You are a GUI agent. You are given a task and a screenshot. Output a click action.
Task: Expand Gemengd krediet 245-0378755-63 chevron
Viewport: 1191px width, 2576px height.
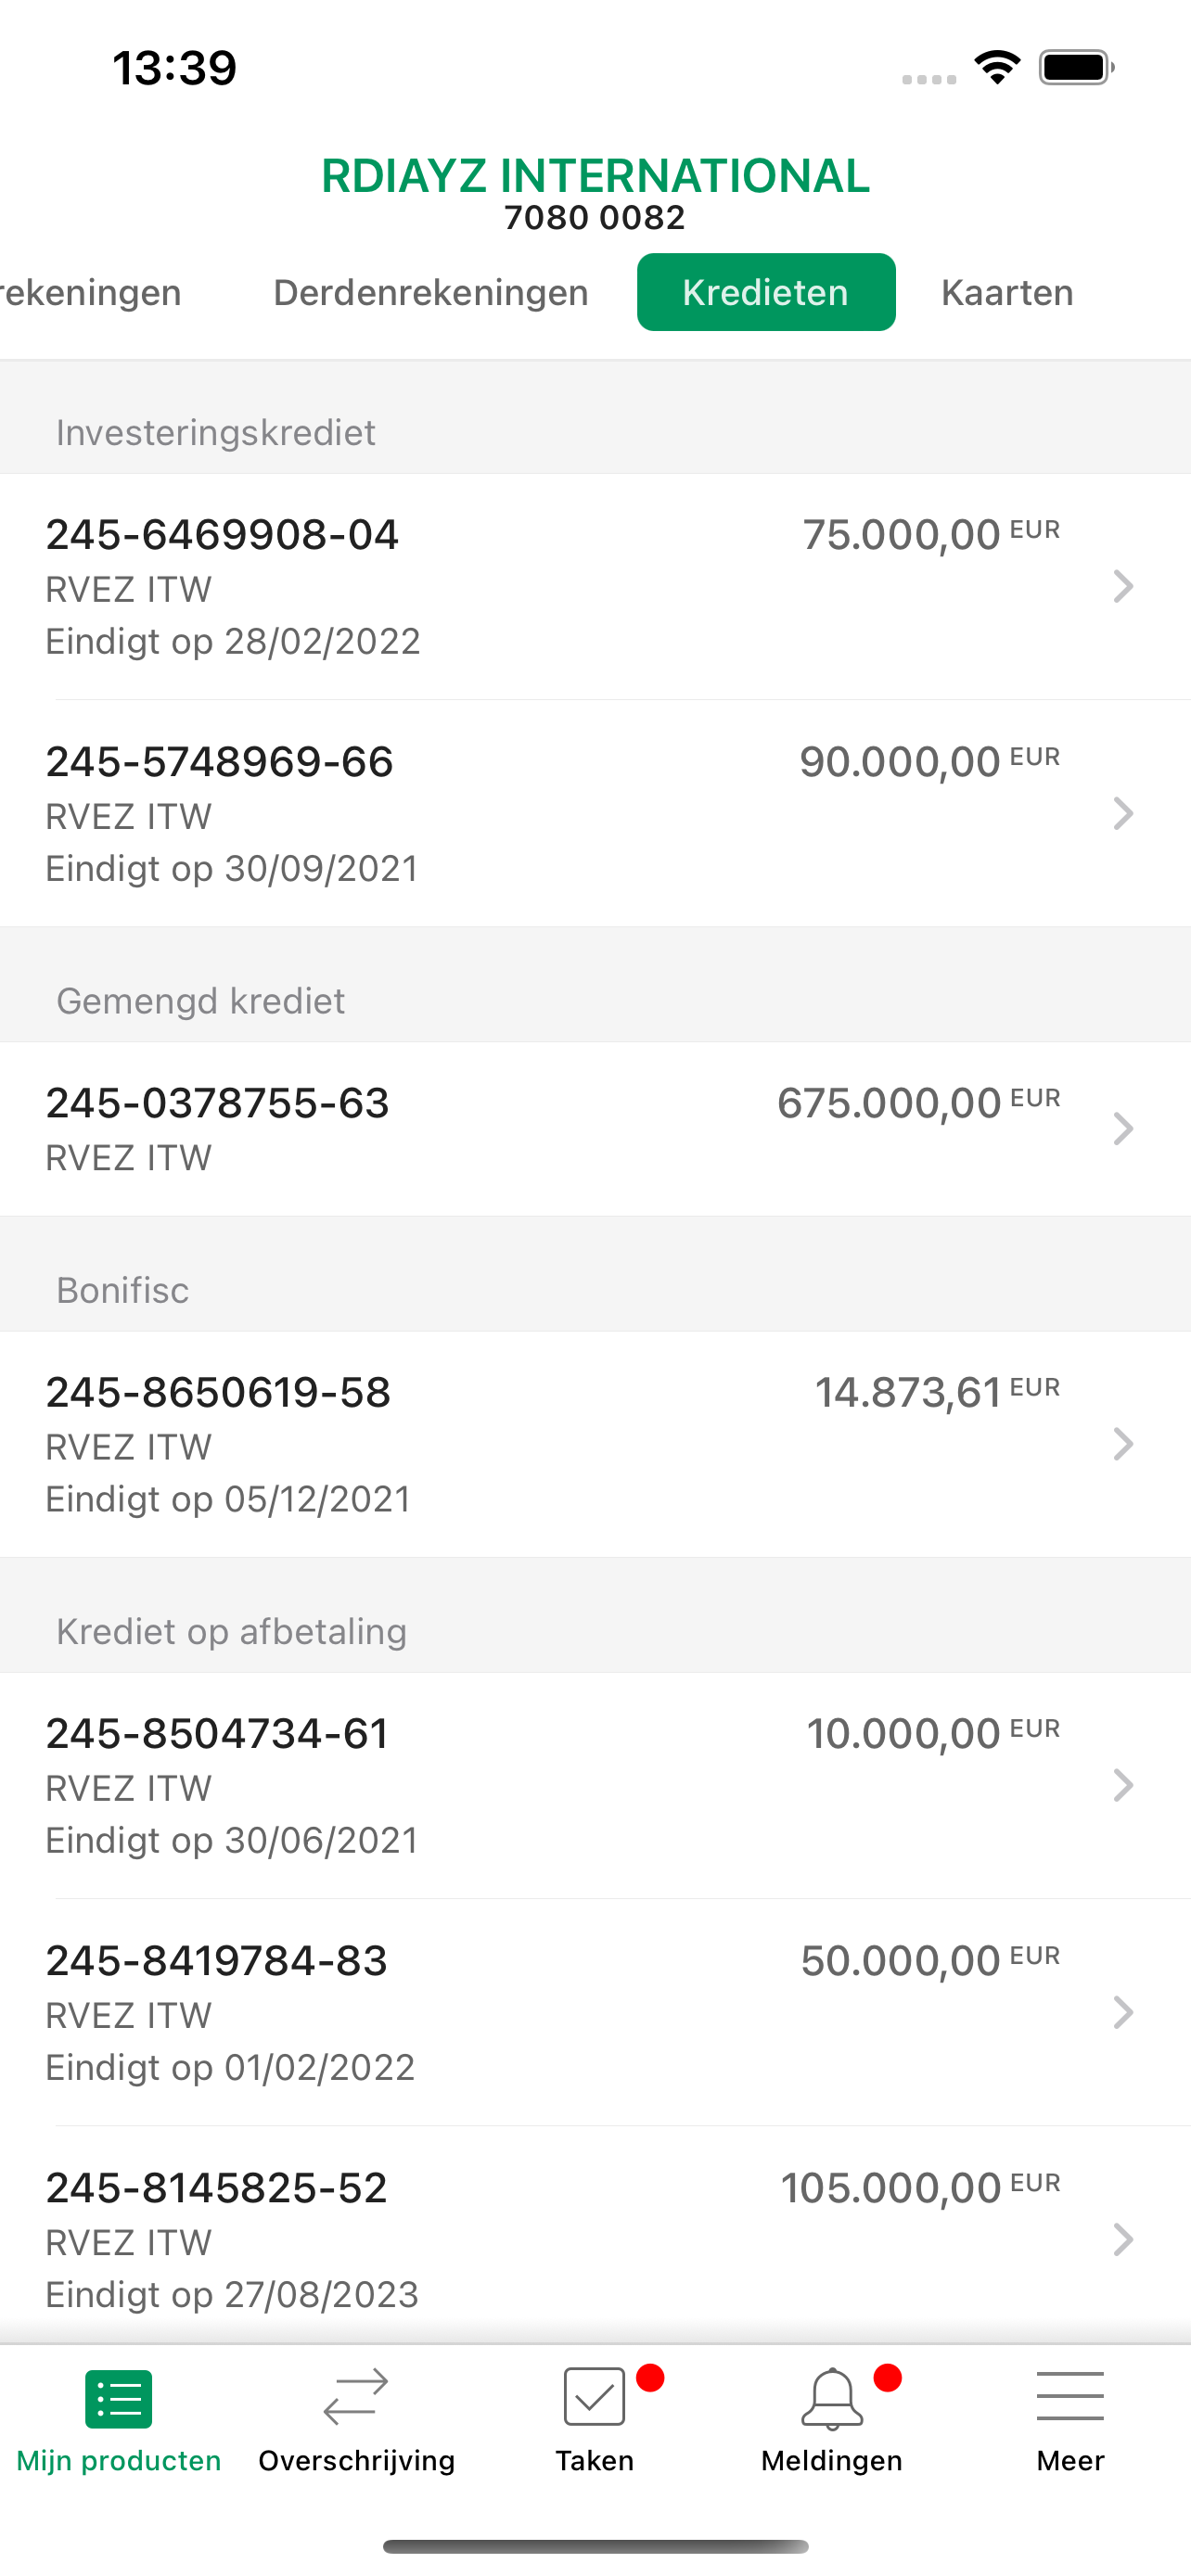tap(1123, 1129)
